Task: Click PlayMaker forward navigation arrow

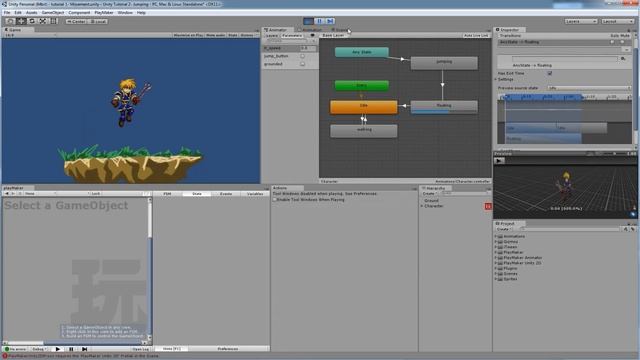Action: click(13, 193)
